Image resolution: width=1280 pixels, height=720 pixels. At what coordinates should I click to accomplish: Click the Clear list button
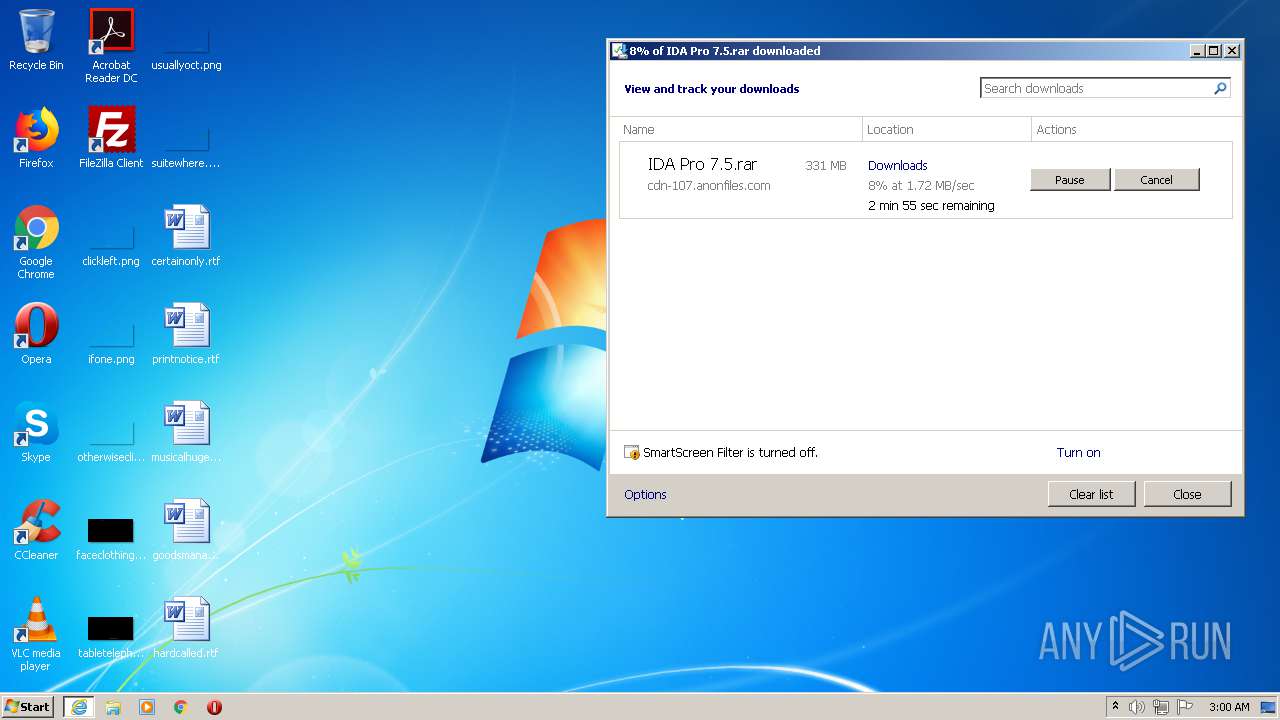click(1091, 494)
